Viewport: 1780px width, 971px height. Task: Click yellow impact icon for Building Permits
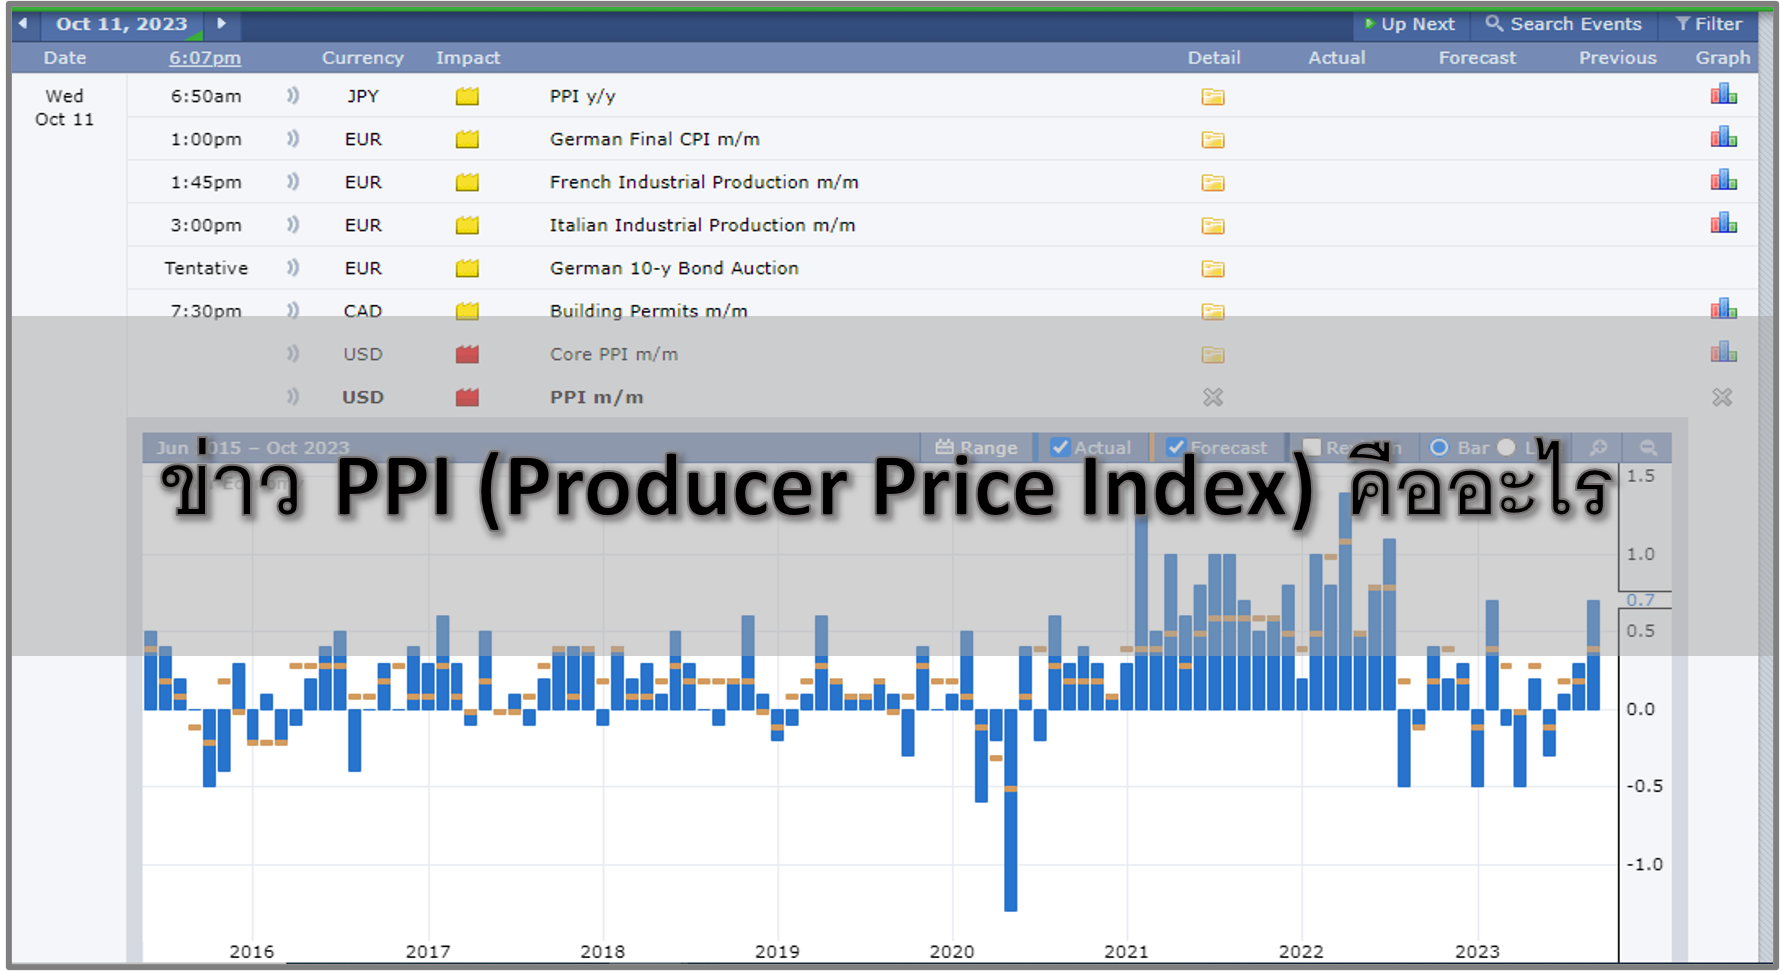467,311
